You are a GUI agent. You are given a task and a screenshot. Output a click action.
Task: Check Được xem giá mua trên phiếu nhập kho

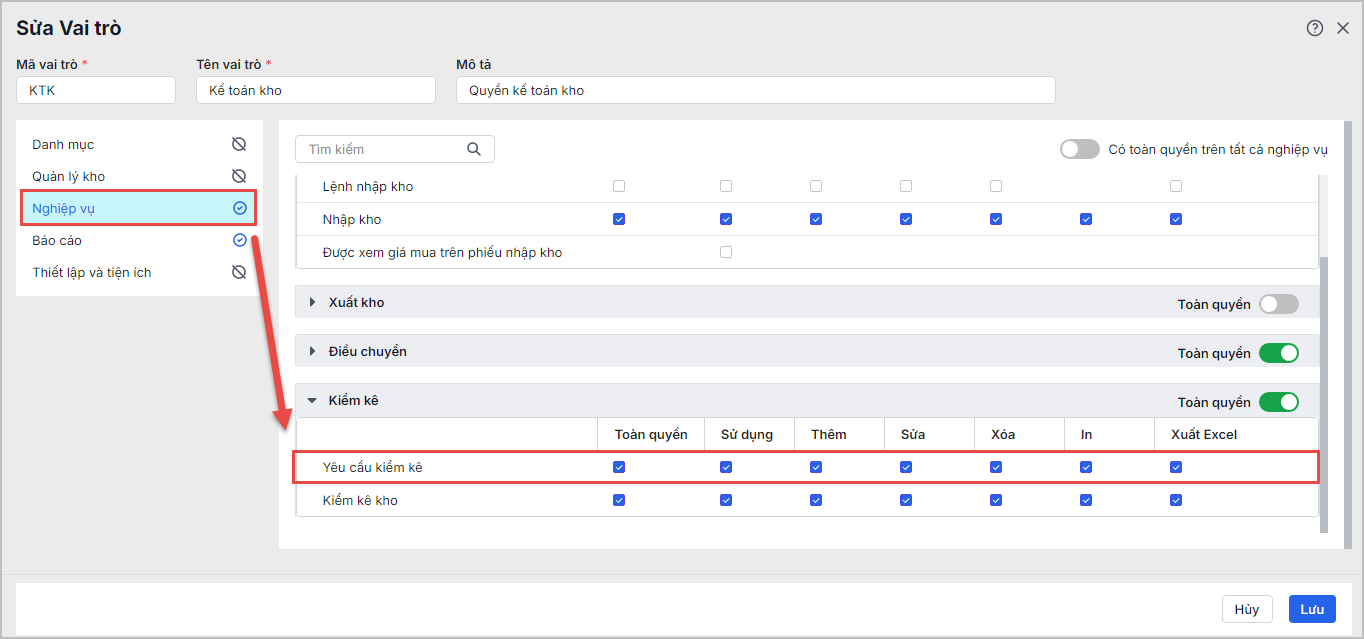tap(726, 252)
